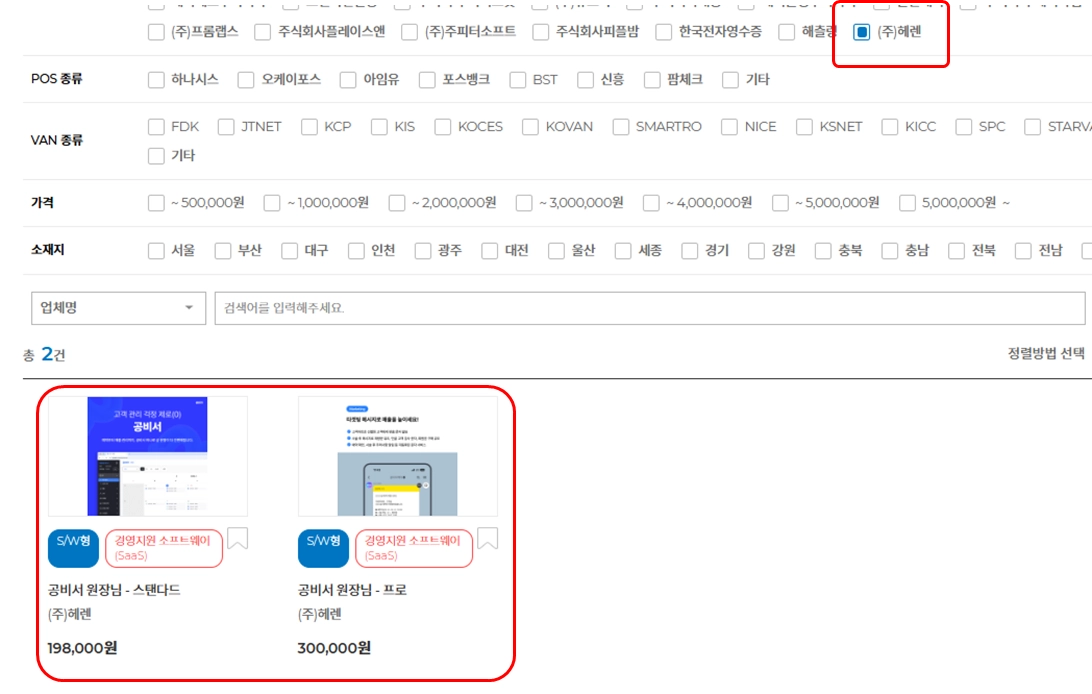Open 공비서 원장님 - 프로 thumbnail image

[398, 456]
